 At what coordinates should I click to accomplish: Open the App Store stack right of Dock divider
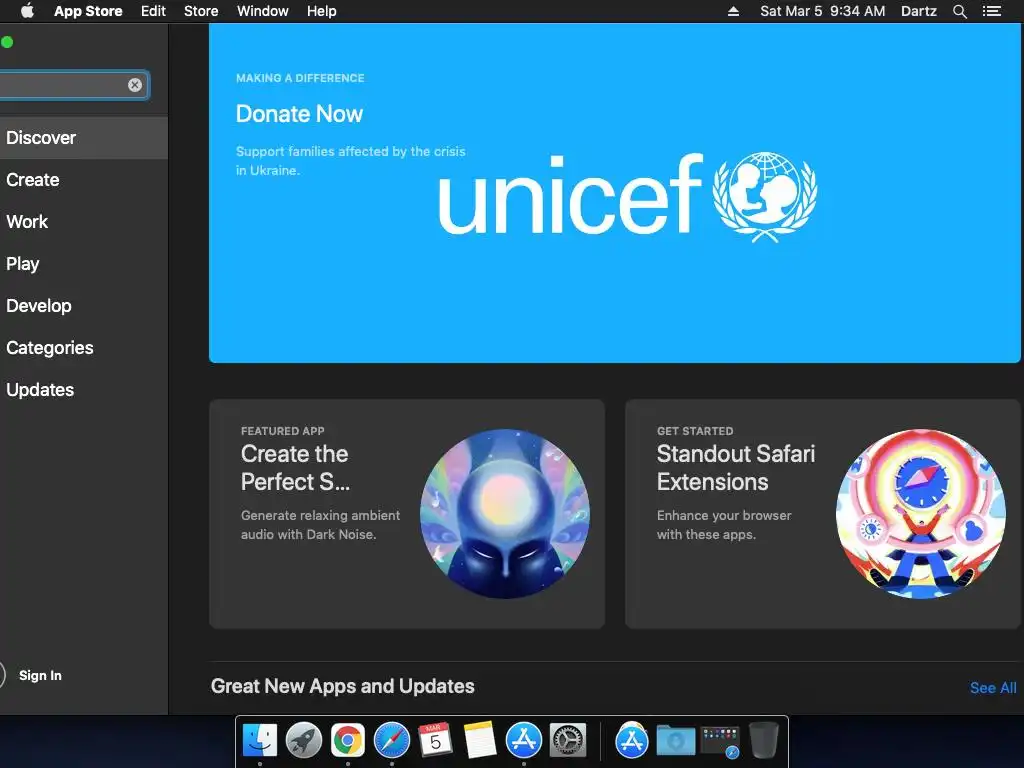point(632,740)
